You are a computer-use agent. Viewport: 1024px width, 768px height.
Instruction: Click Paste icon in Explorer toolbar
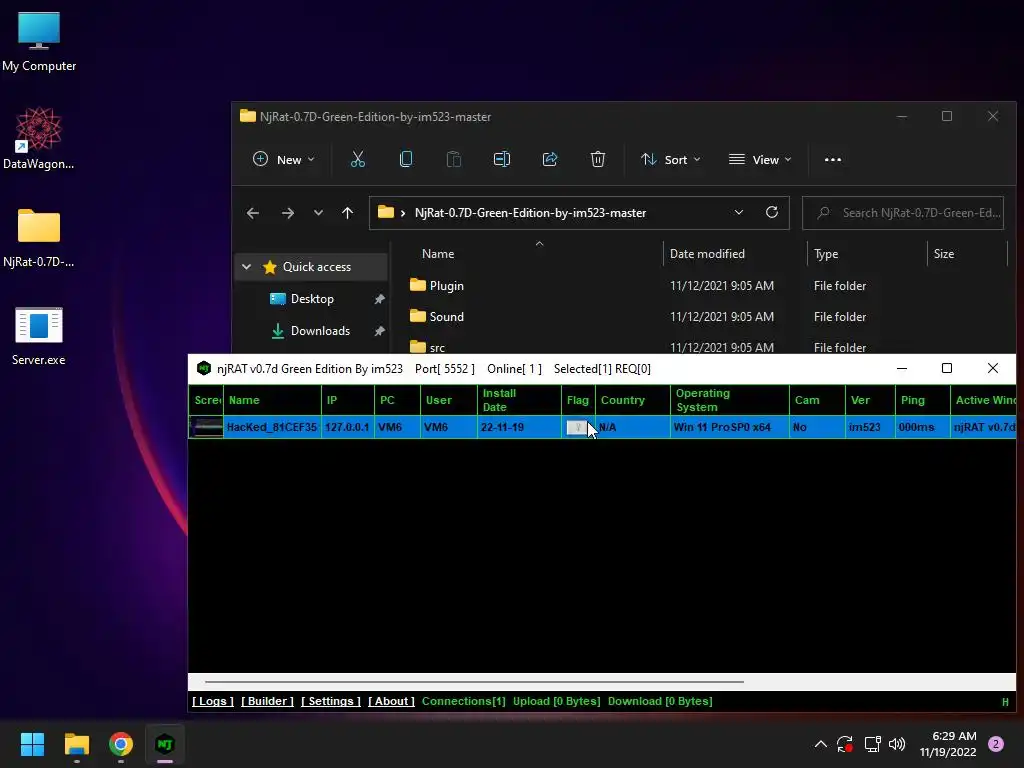[453, 159]
